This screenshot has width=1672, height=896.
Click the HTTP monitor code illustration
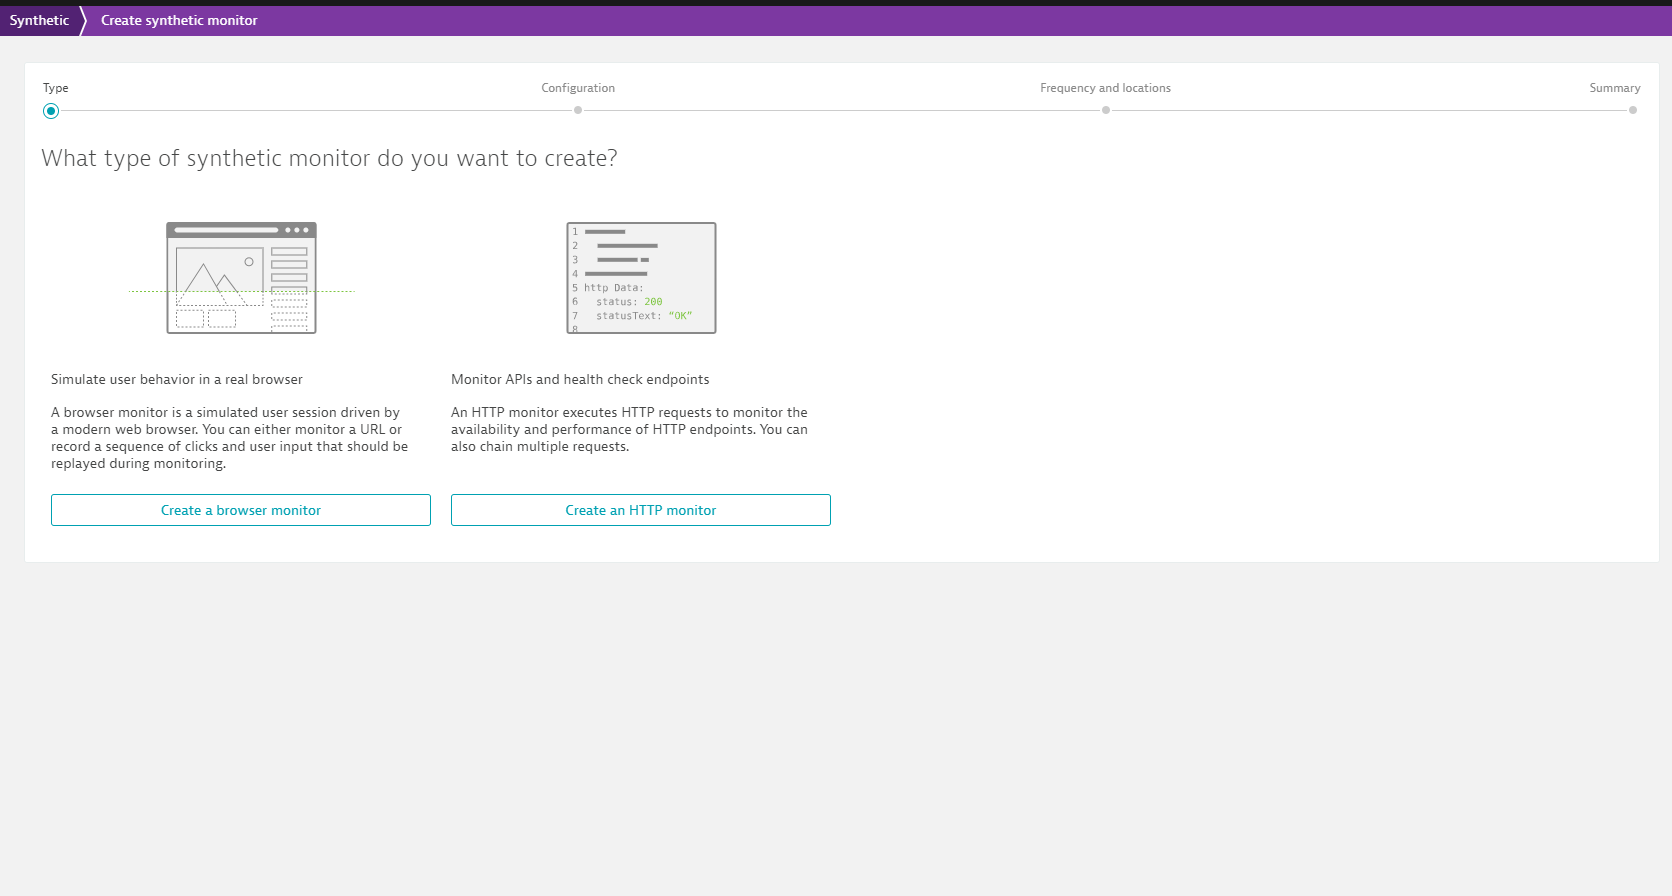tap(641, 278)
